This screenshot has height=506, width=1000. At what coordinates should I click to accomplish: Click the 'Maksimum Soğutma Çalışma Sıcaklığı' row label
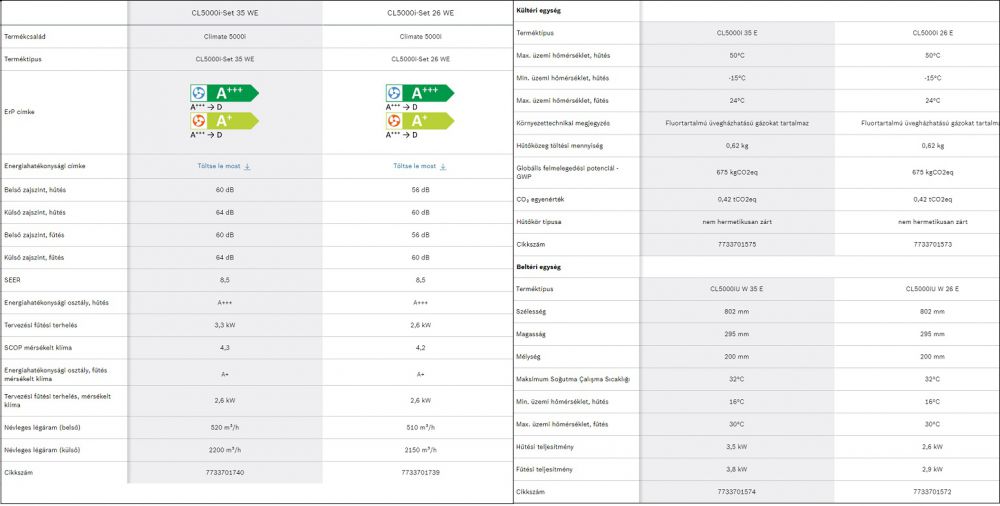point(573,380)
